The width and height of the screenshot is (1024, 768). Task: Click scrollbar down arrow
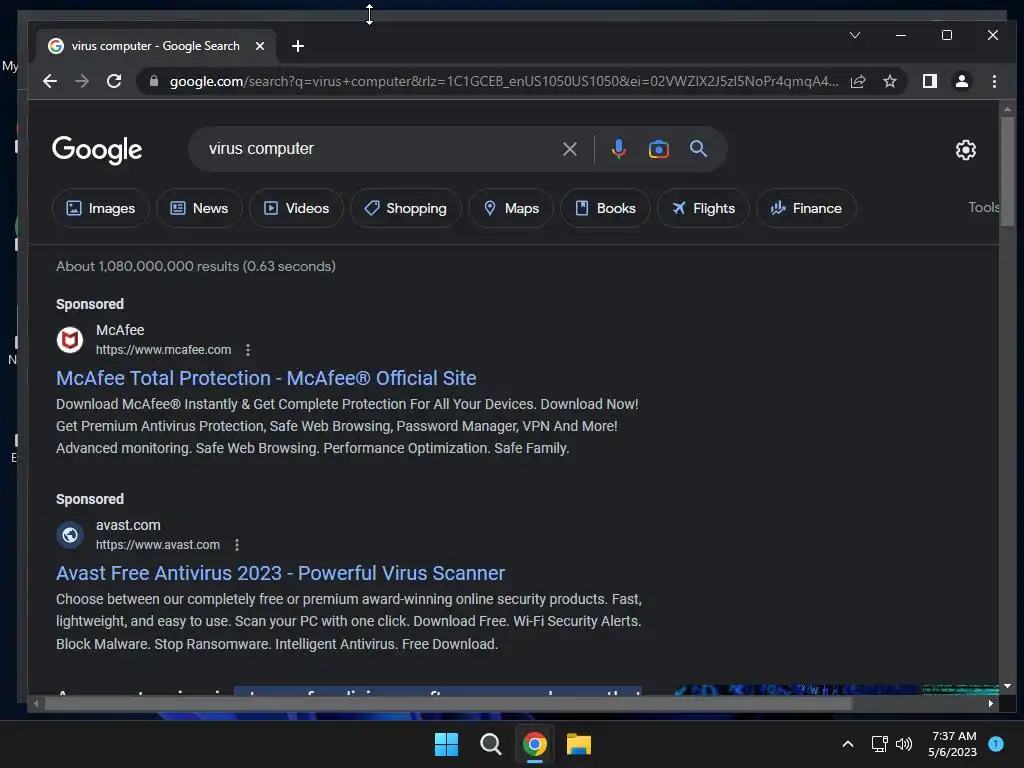[x=1007, y=686]
